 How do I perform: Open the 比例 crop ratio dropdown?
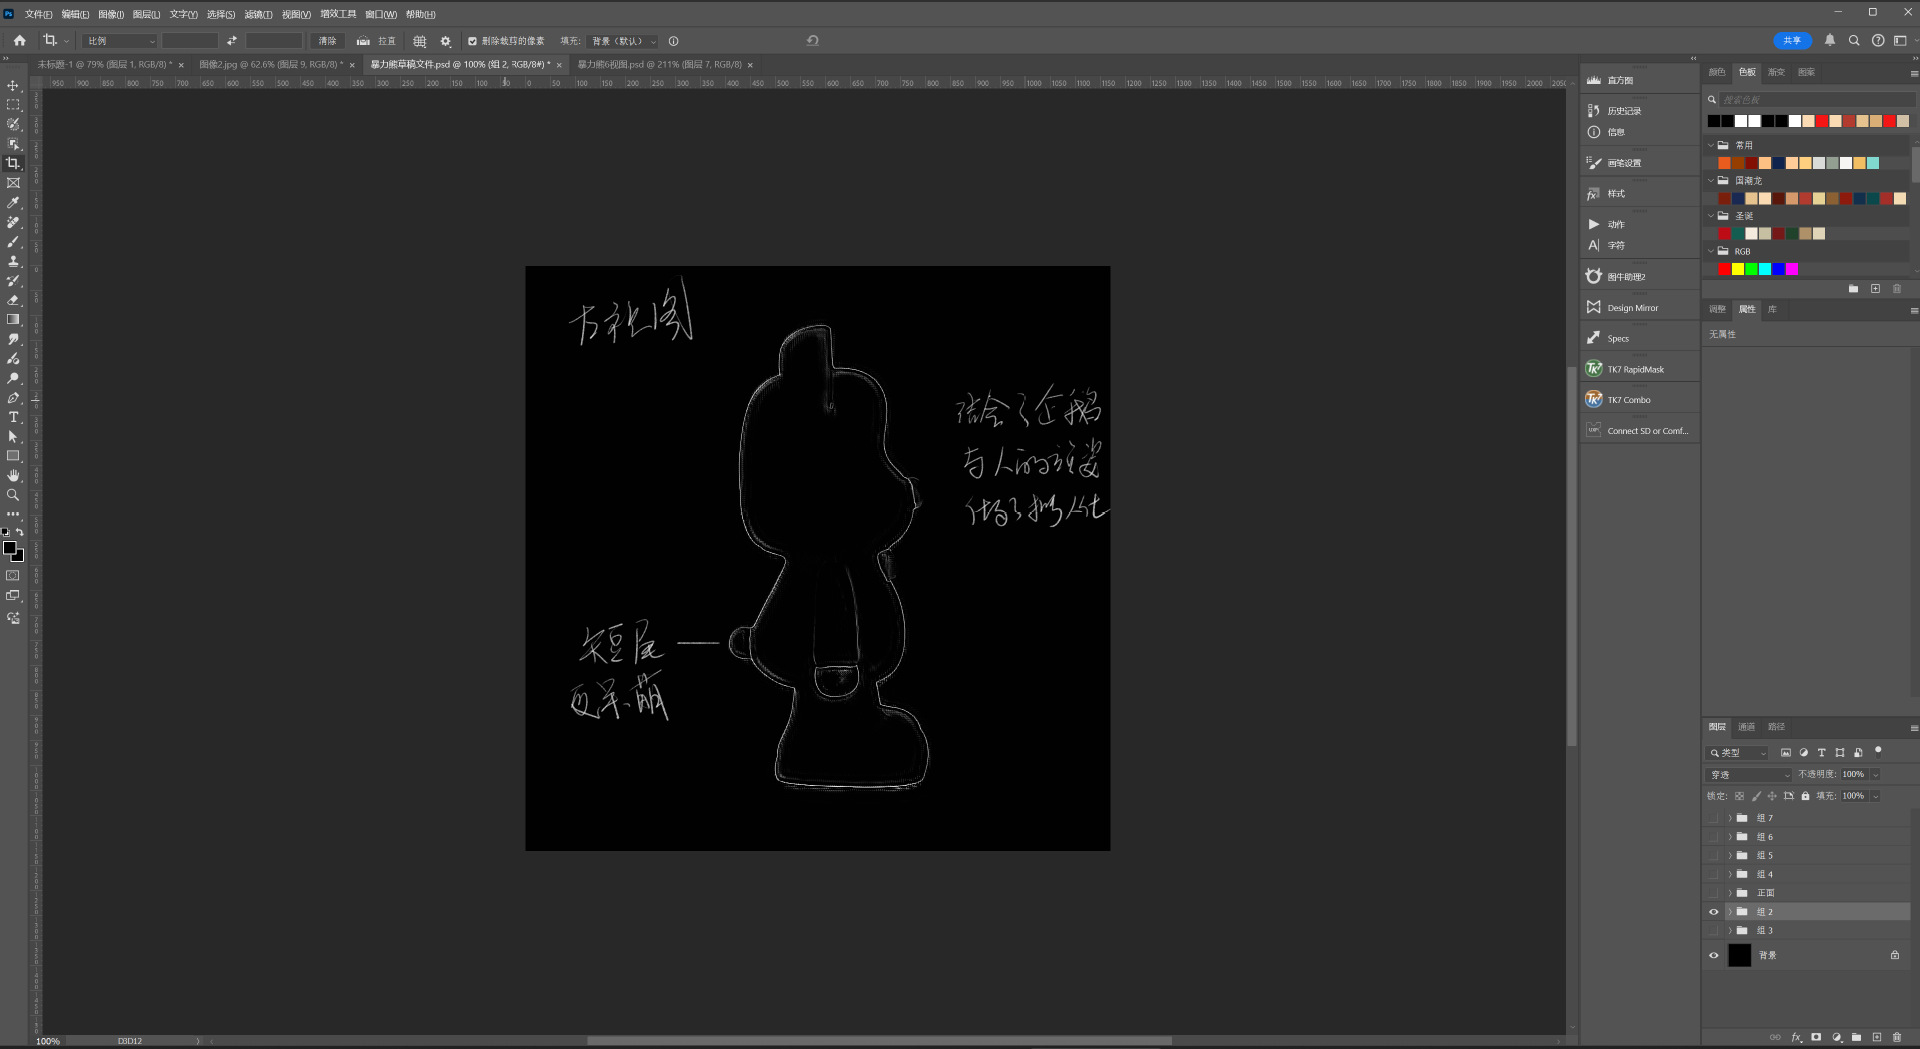coord(121,41)
